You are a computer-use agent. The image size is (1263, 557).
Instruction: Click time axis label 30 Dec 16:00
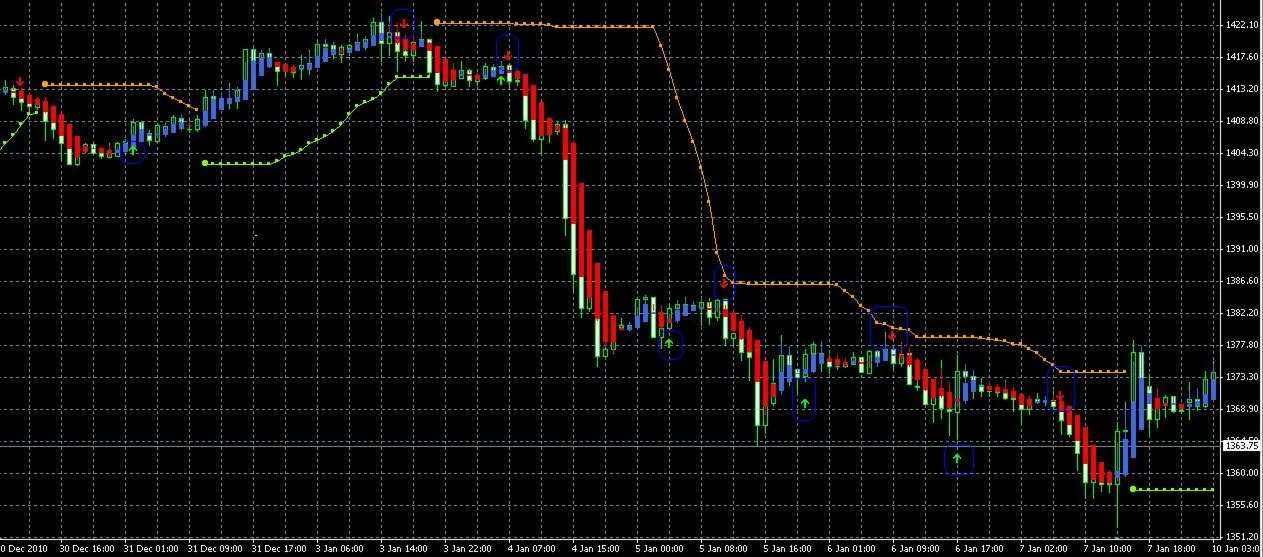pyautogui.click(x=86, y=549)
